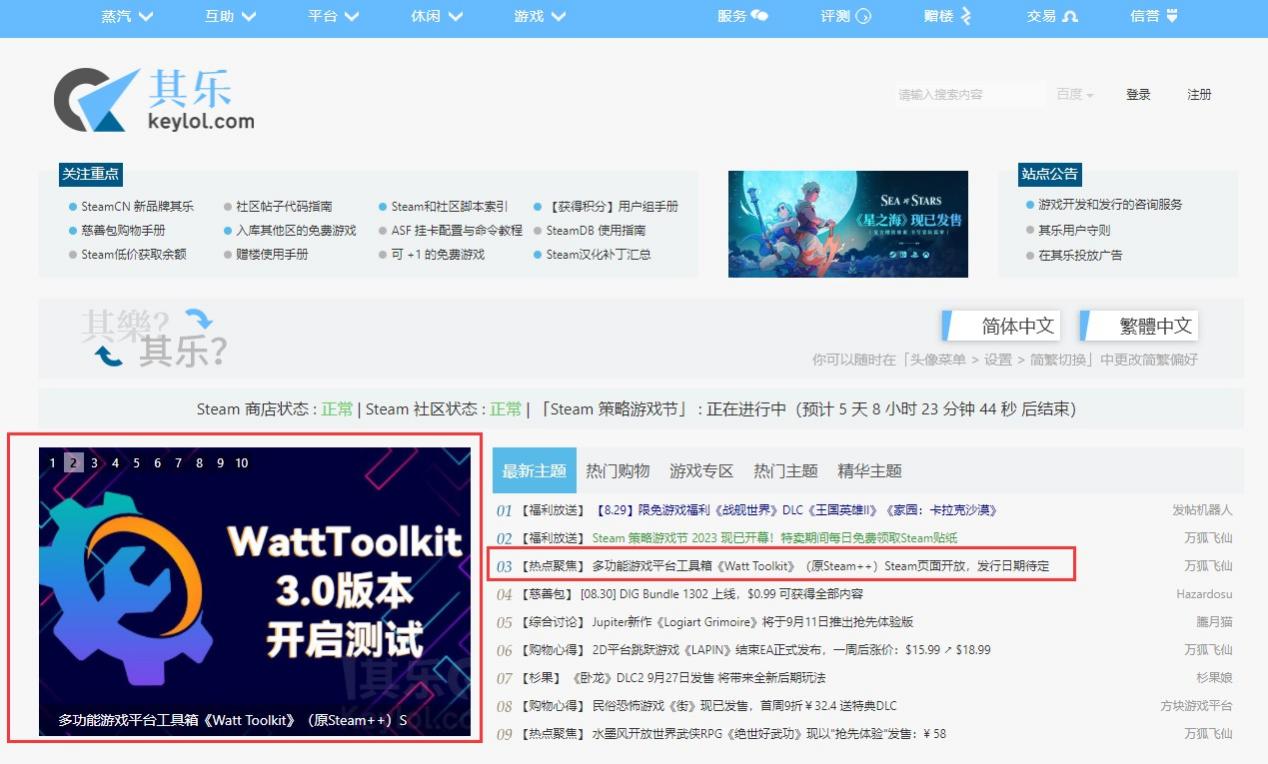Open the 百度 search engine dropdown
The image size is (1268, 764).
click(1074, 95)
